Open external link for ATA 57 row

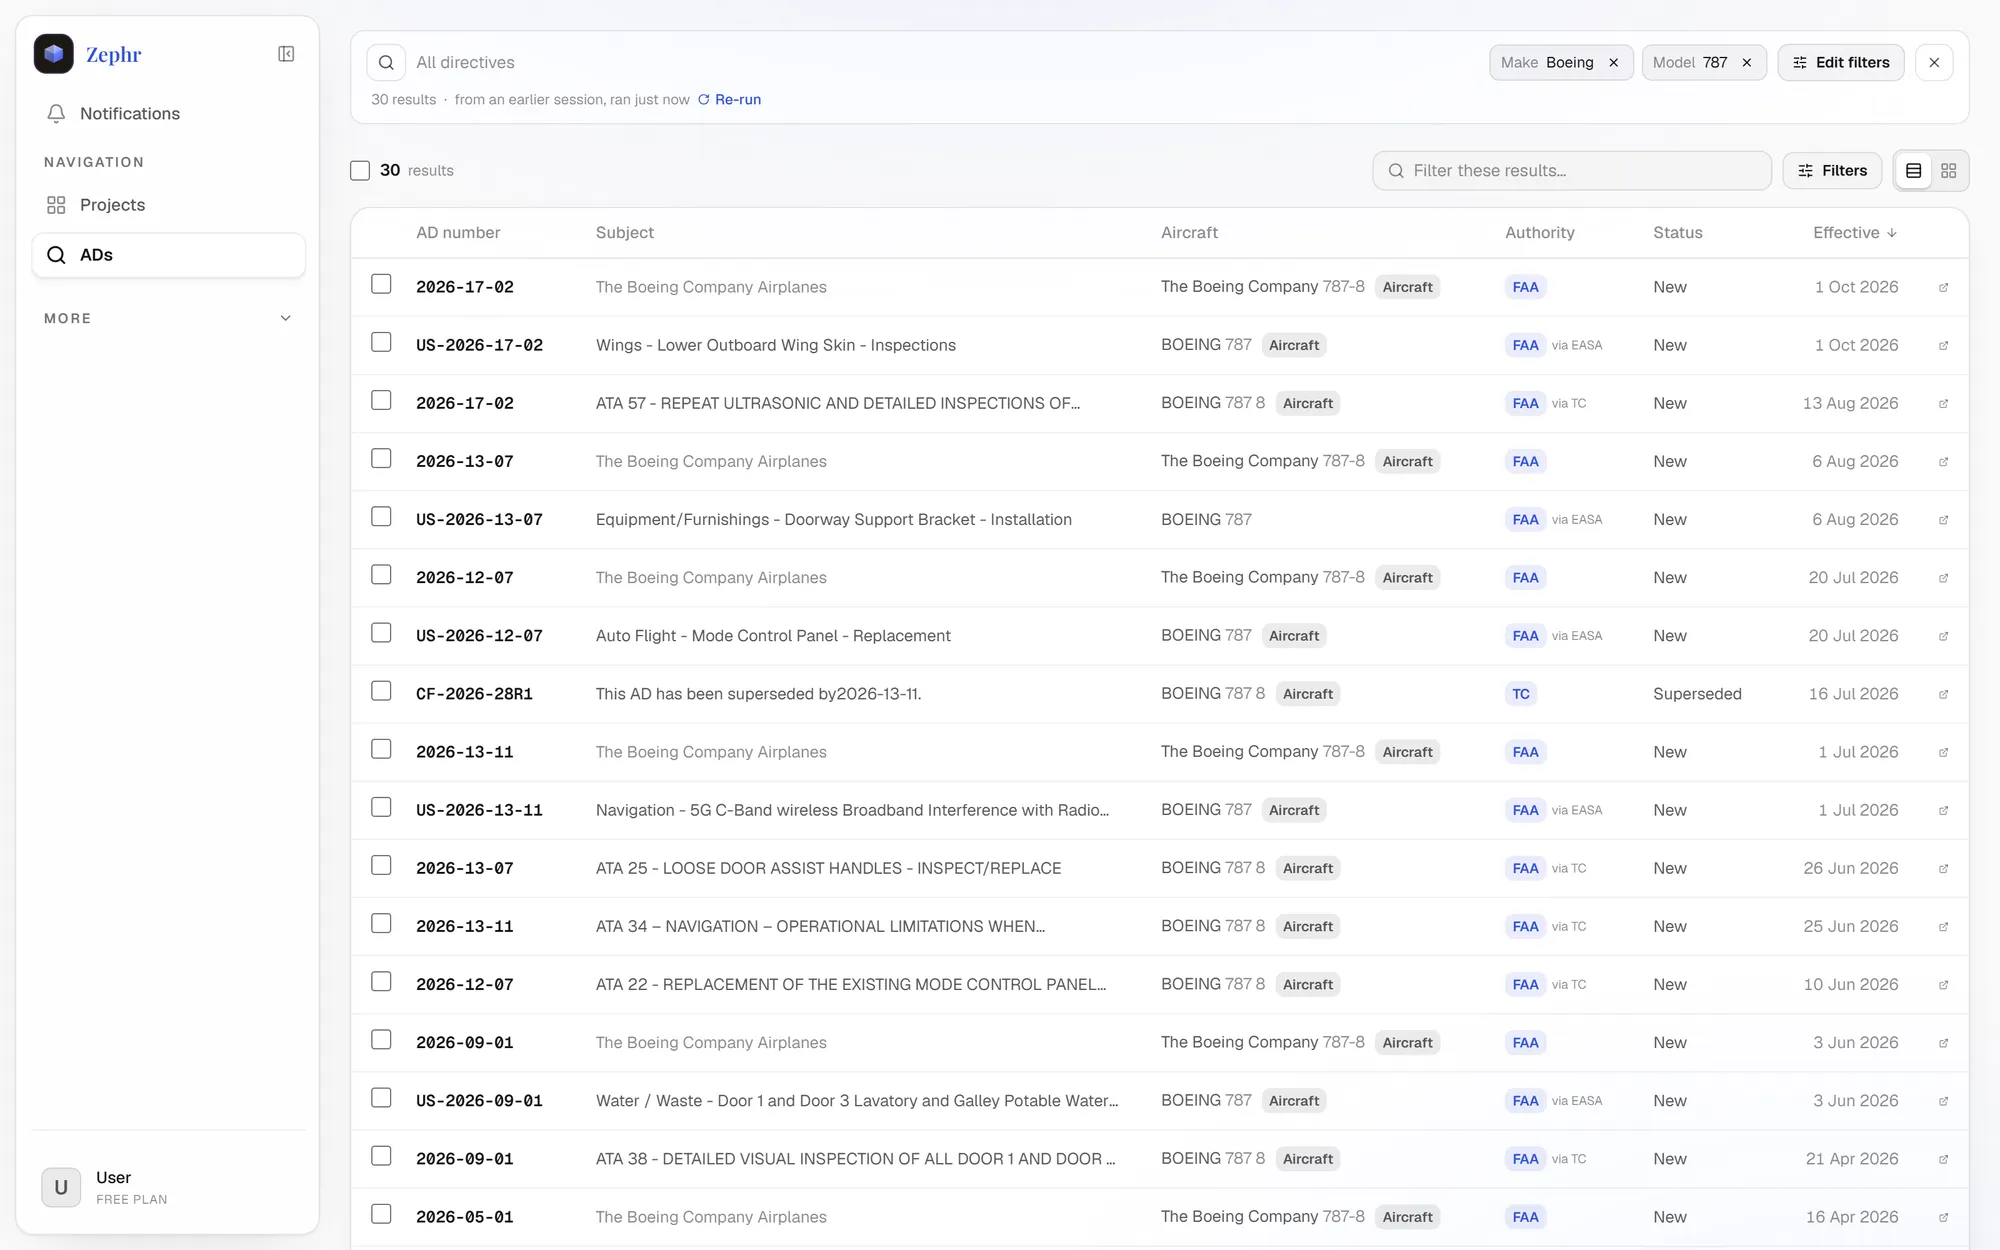pyautogui.click(x=1943, y=403)
